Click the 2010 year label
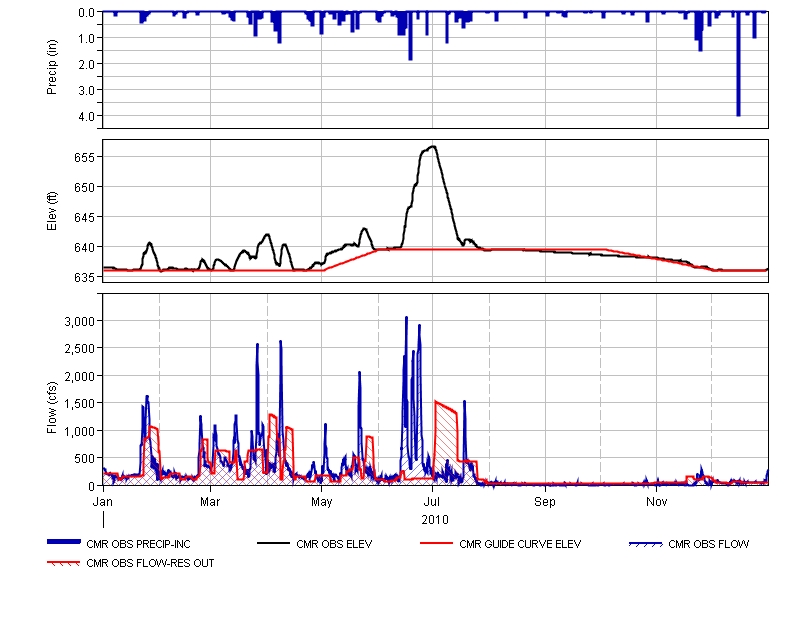Image resolution: width=800 pixels, height=627 pixels. click(435, 520)
